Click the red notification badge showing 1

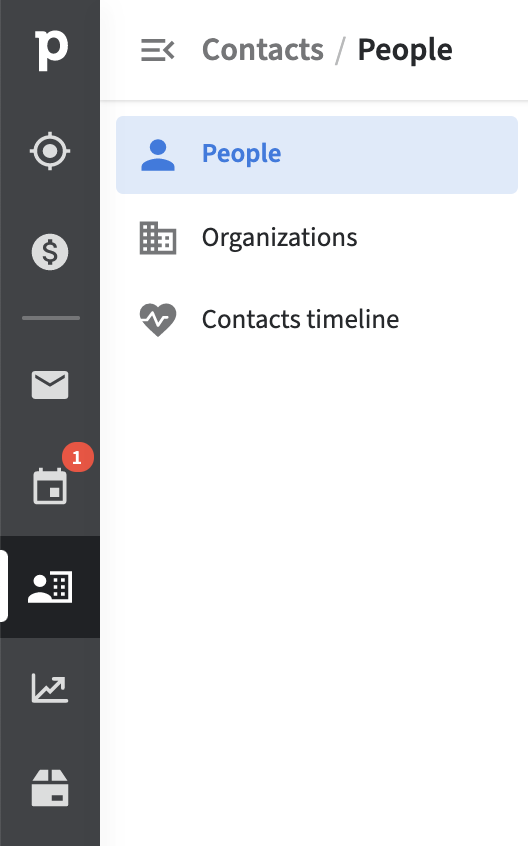[78, 458]
